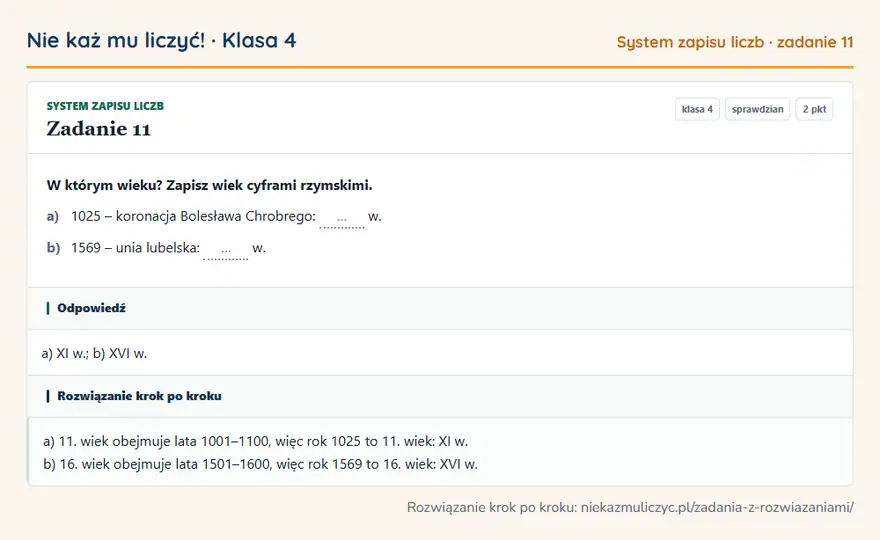The image size is (880, 540).
Task: Open the niekazmuliczyc.pl/zadania-z-rozwiazaniami/ footer link
Action: coord(717,507)
